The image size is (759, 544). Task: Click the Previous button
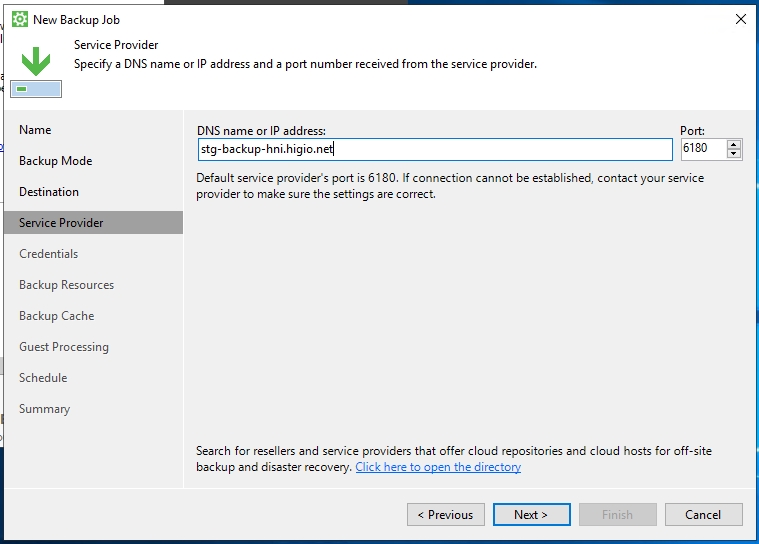click(x=446, y=515)
